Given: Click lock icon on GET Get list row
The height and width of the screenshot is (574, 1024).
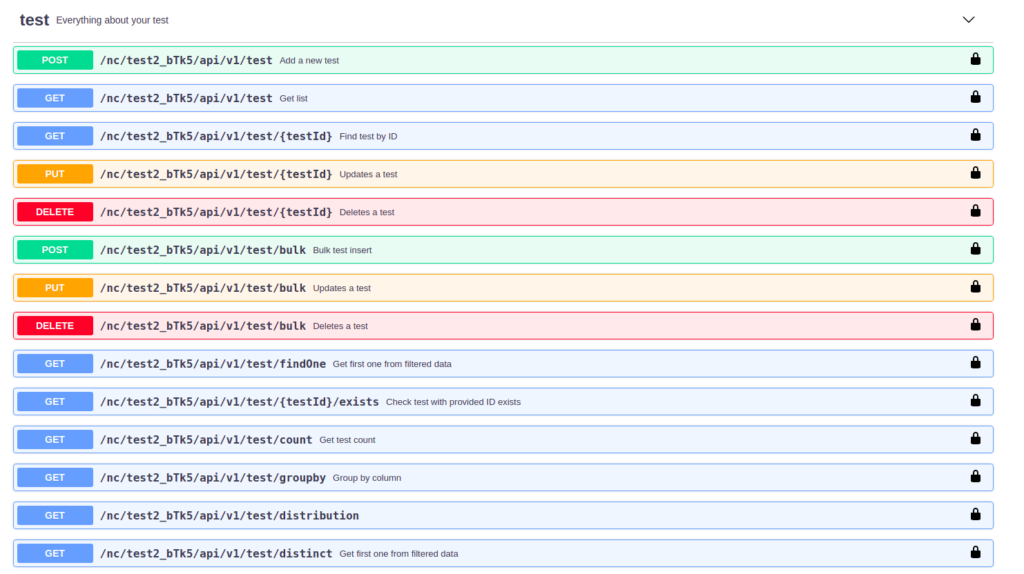Looking at the screenshot, I should [x=975, y=97].
